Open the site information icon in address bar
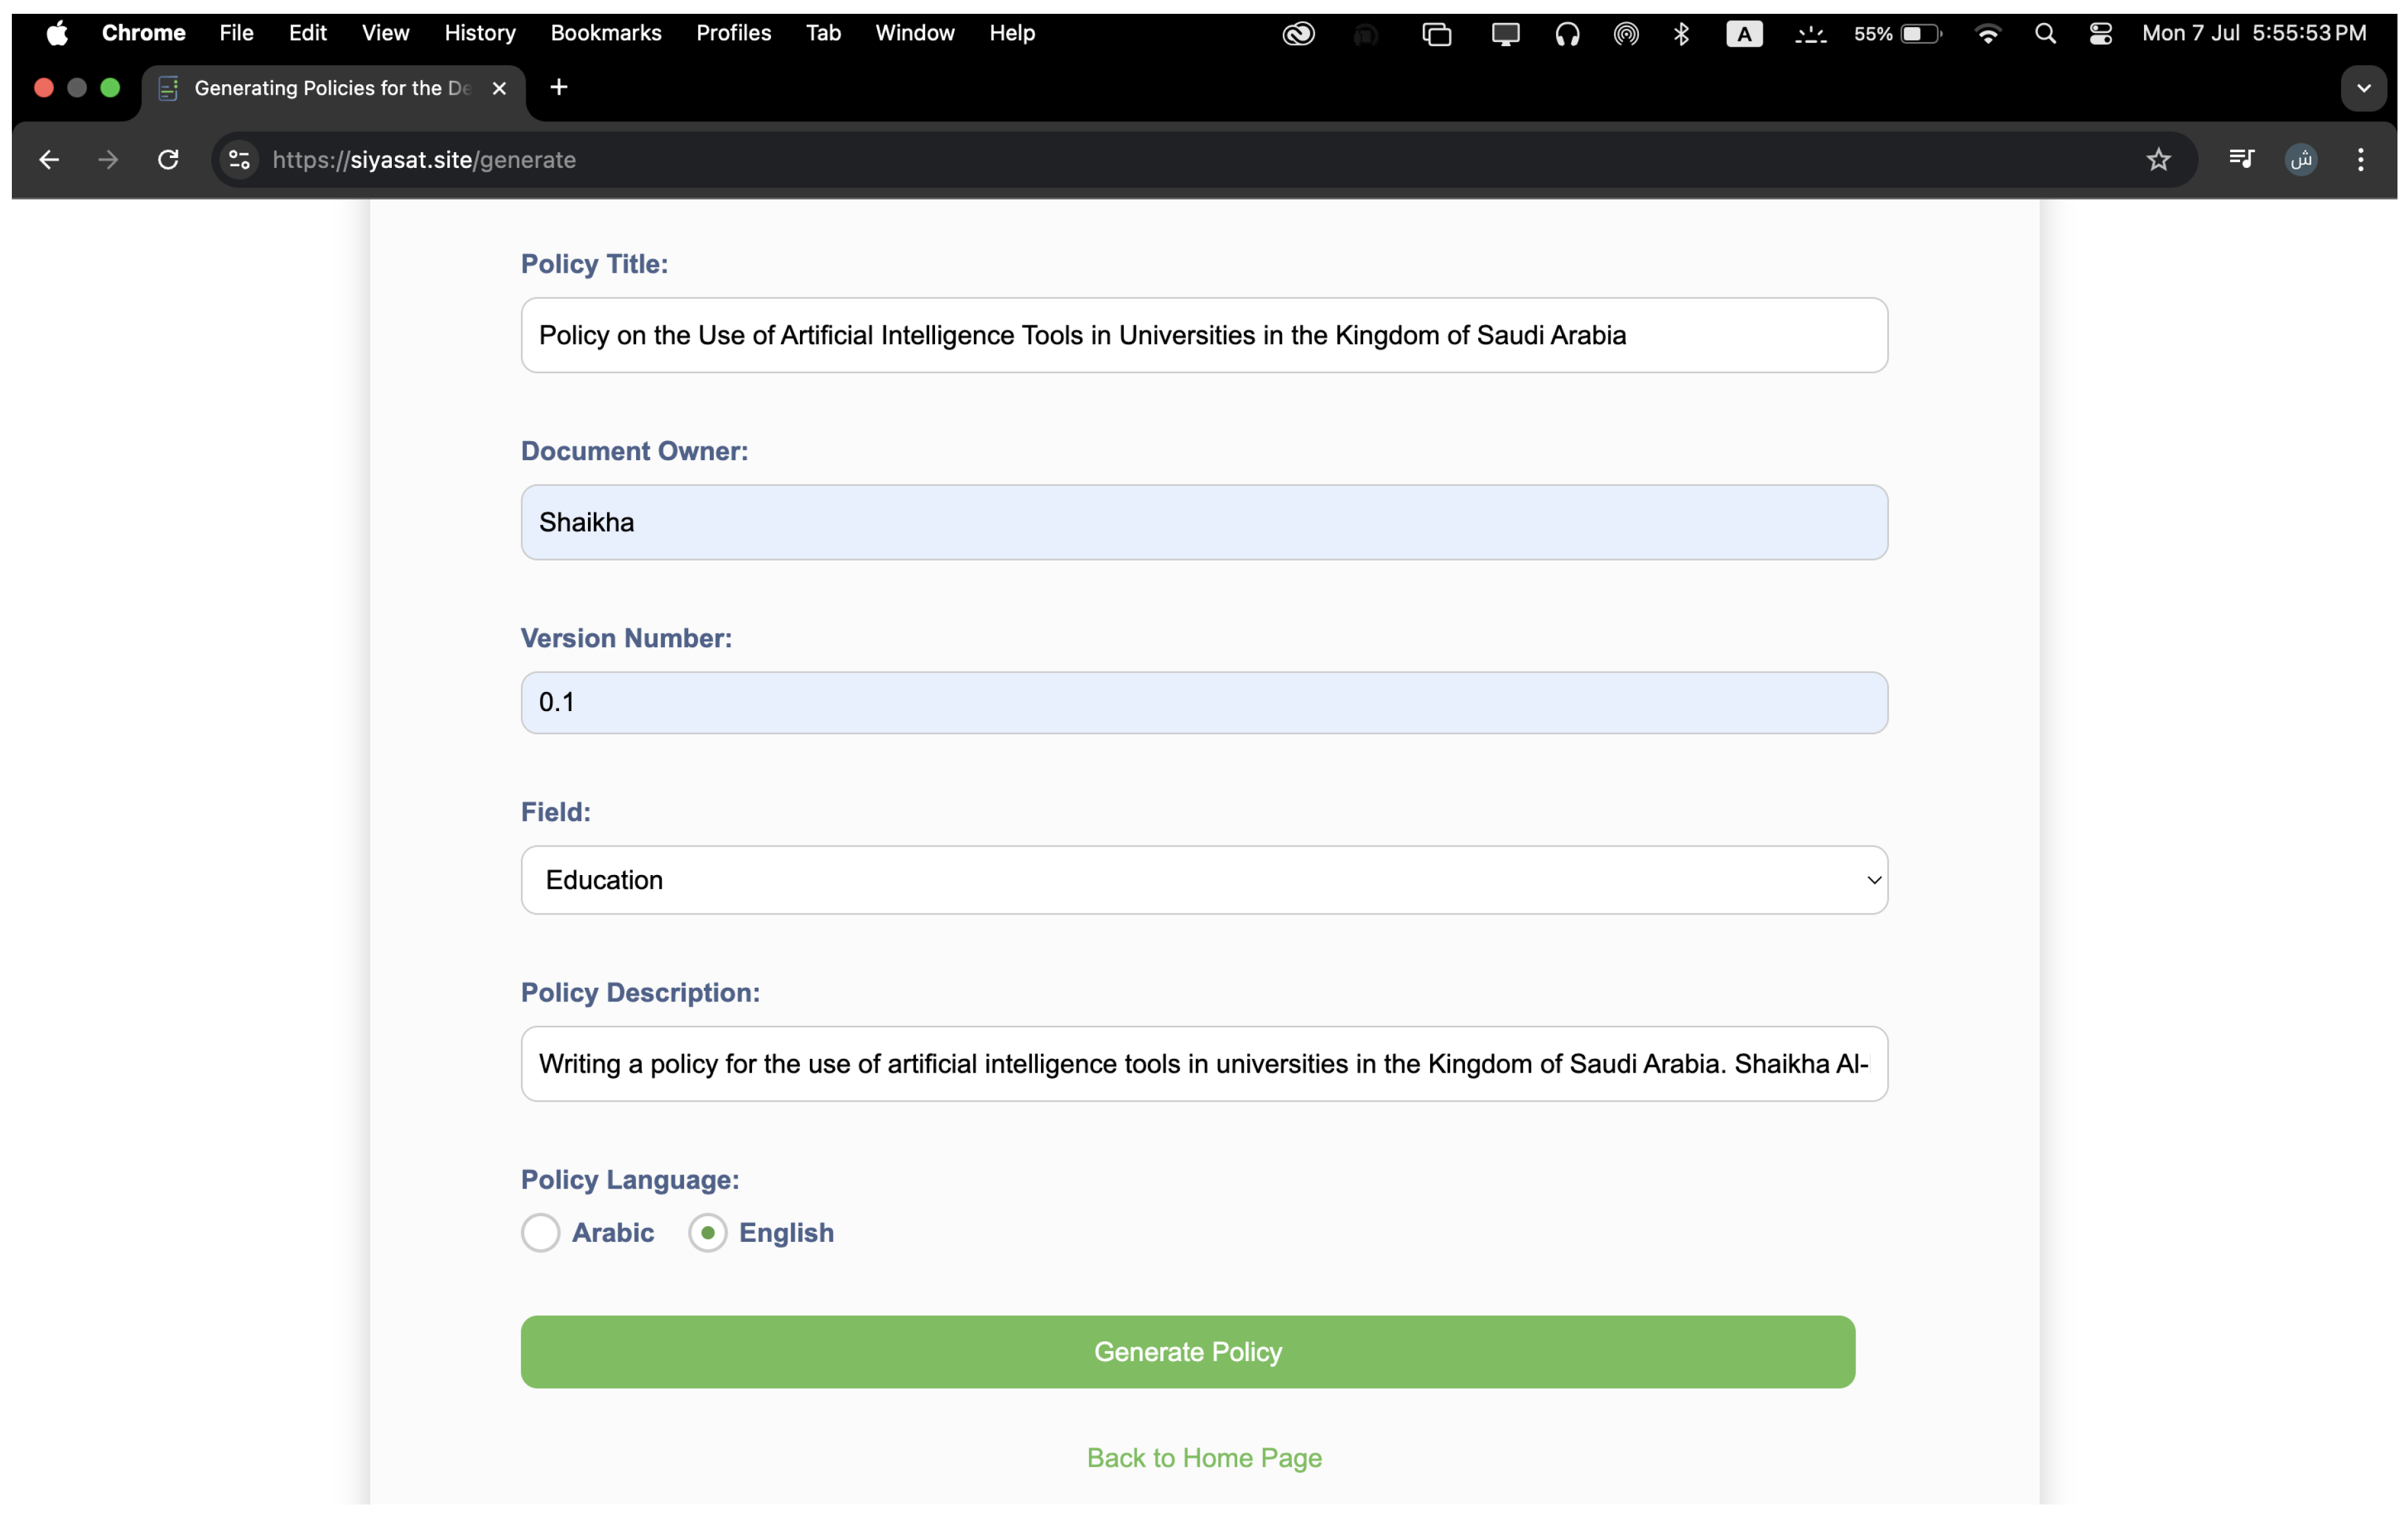The image size is (2408, 1519). pos(239,160)
